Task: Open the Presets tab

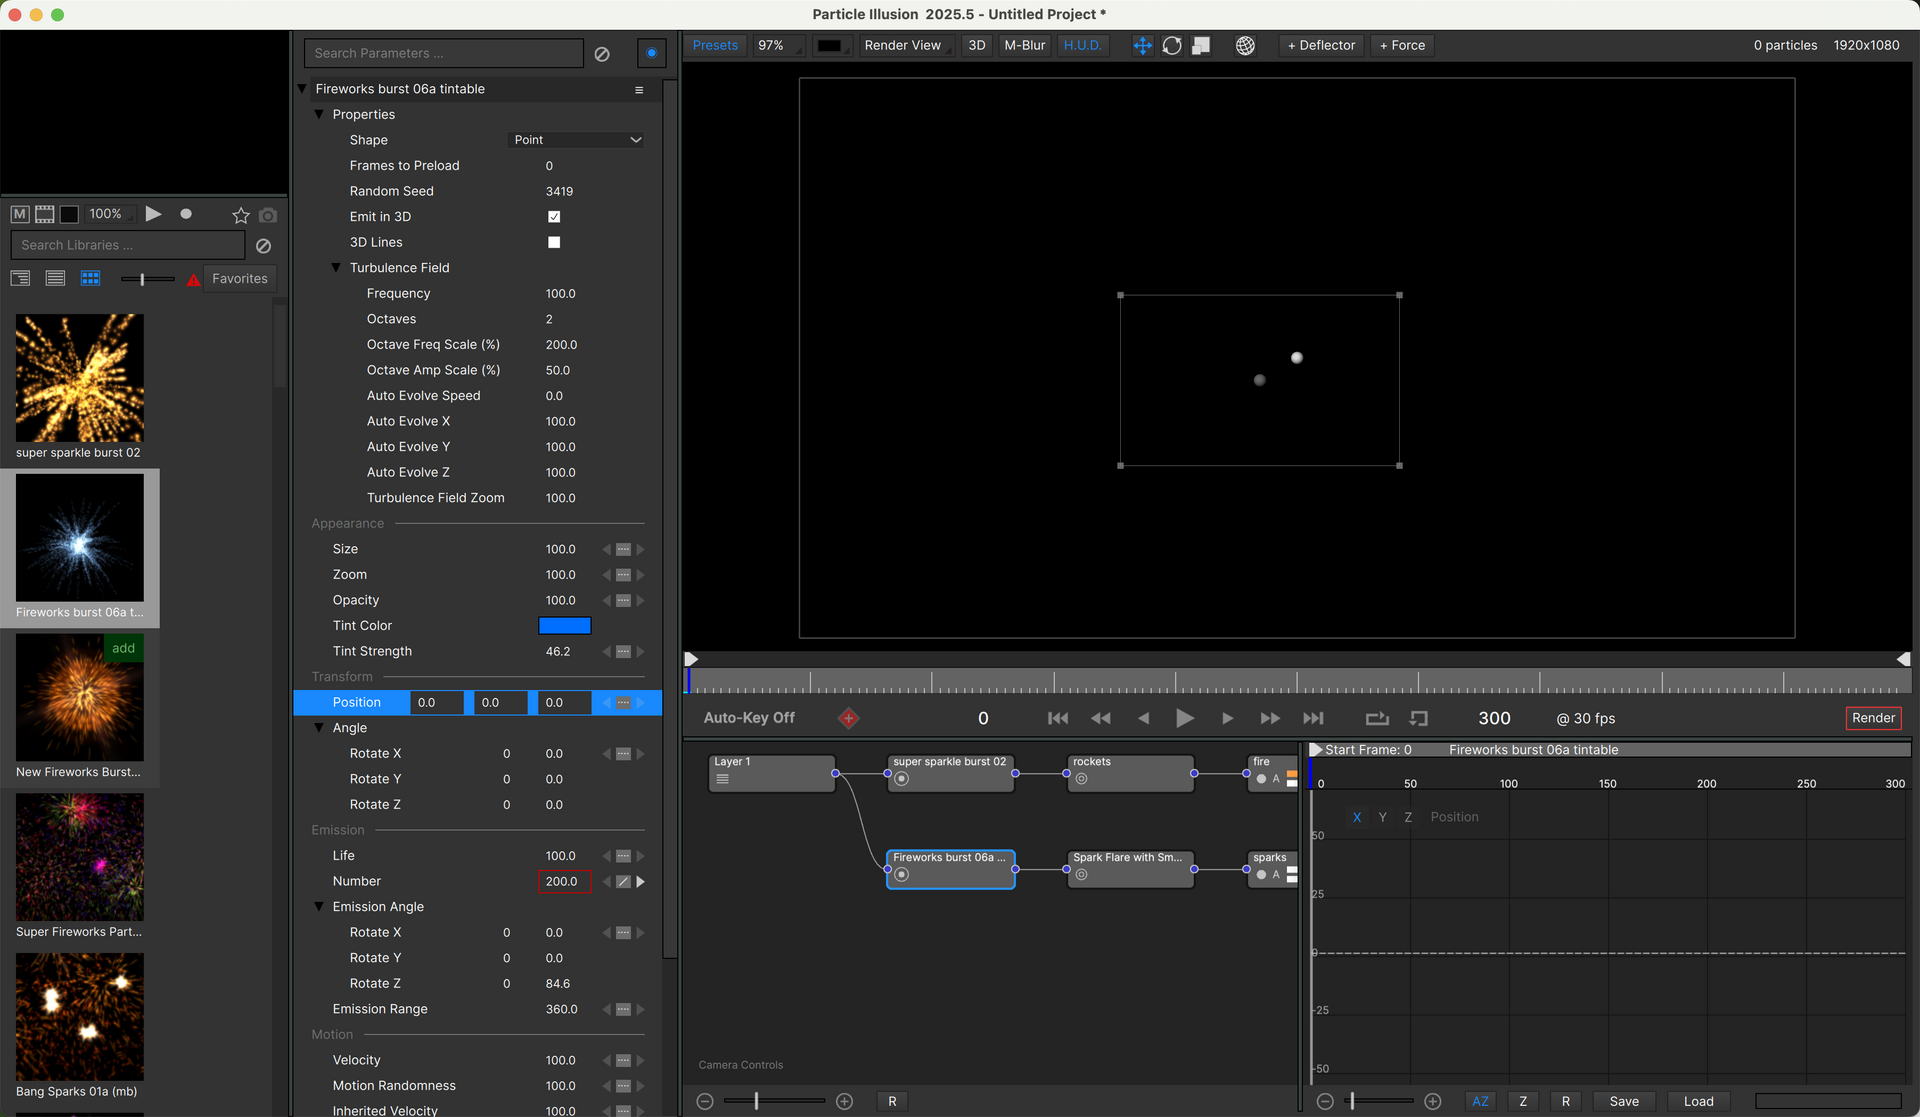Action: 715,46
